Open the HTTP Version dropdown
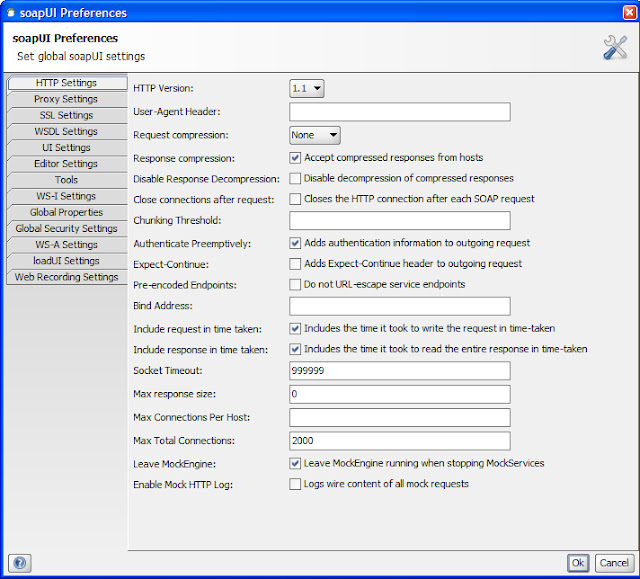Screen dimensions: 640x579 click(307, 88)
